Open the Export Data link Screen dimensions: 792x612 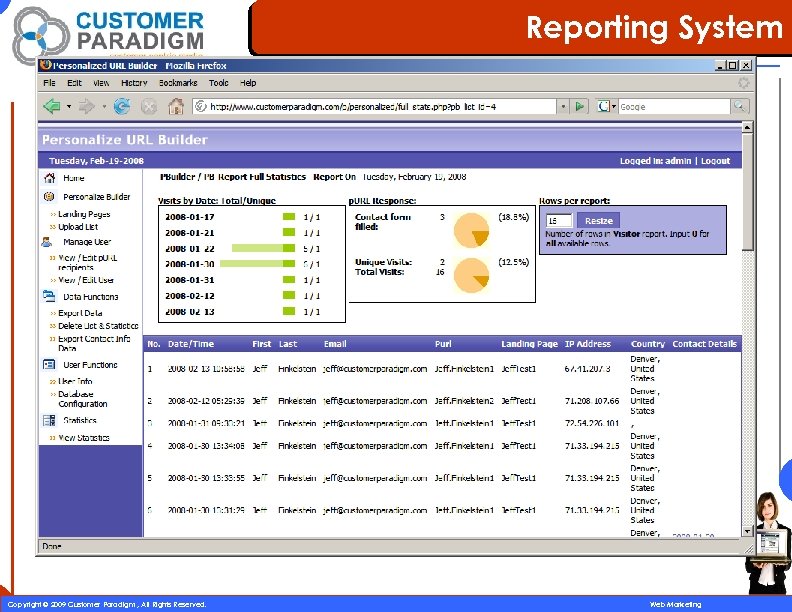point(80,313)
